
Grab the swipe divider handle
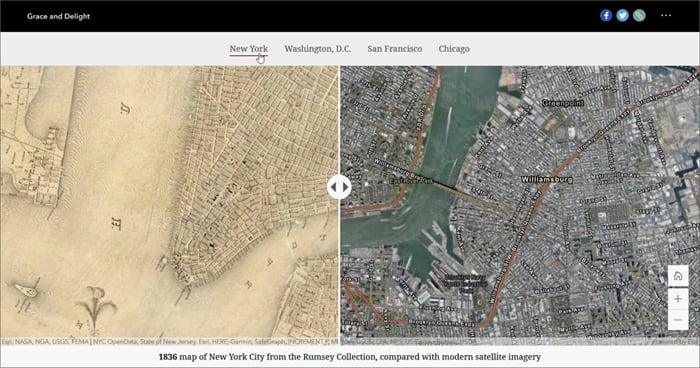point(339,187)
